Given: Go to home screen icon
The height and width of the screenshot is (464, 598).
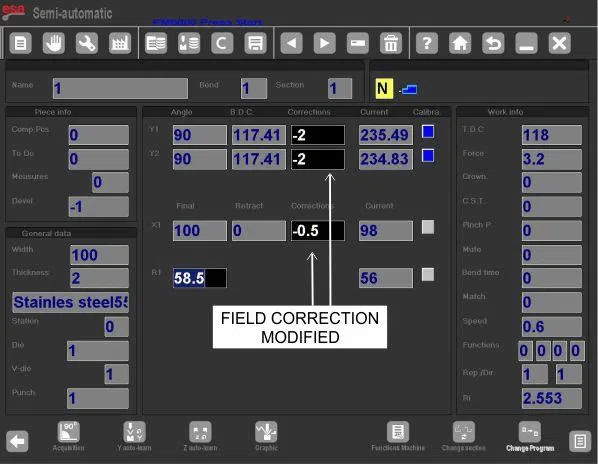Looking at the screenshot, I should click(460, 43).
